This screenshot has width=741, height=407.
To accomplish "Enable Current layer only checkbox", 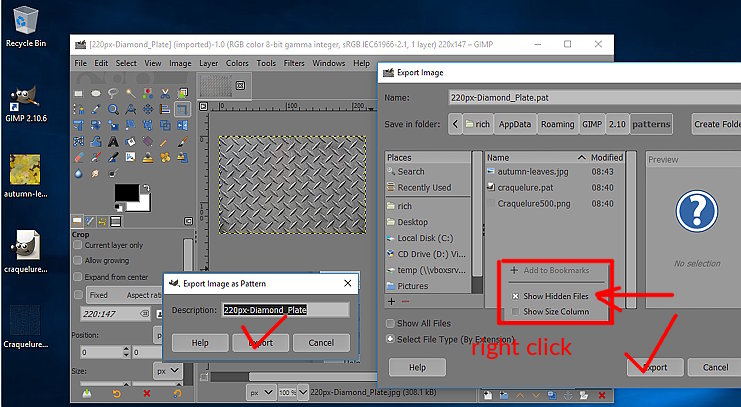I will coord(78,245).
